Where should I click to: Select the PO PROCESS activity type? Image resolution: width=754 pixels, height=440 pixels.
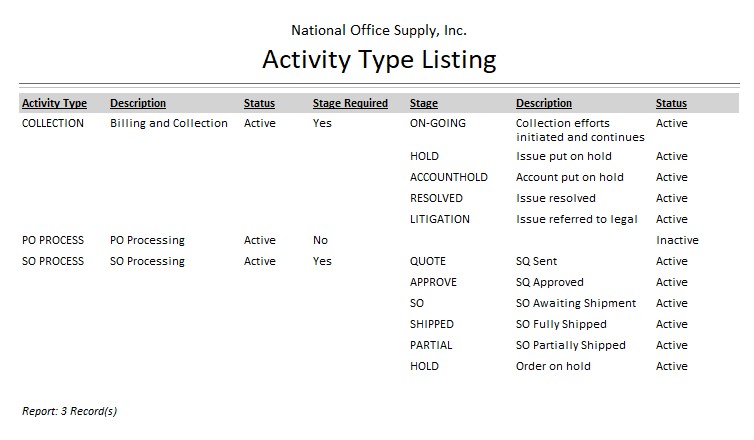point(53,240)
